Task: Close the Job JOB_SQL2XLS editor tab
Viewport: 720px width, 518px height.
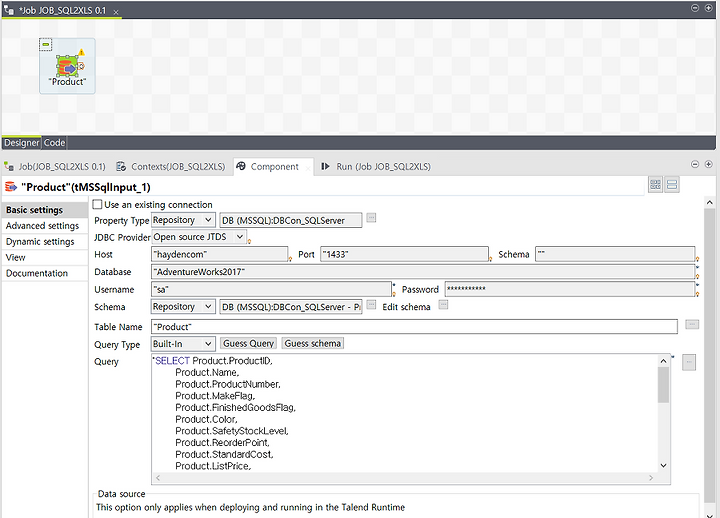Action: [x=116, y=11]
